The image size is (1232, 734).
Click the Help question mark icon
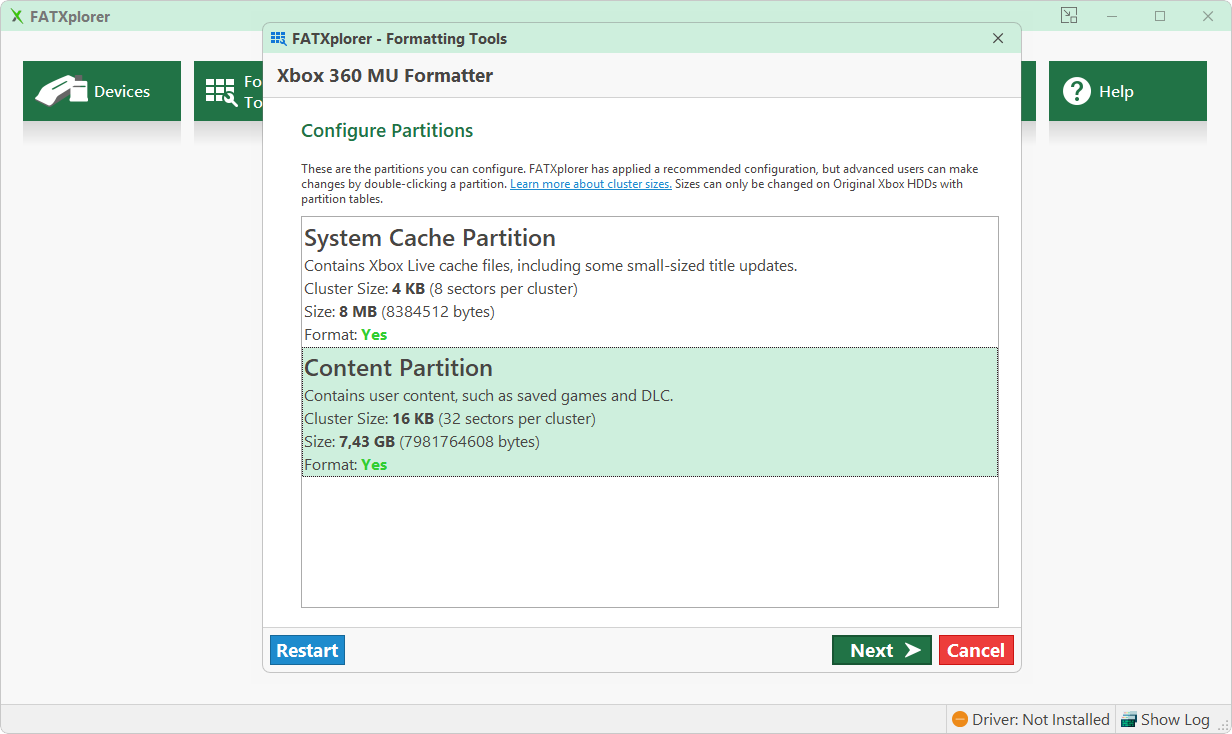click(x=1076, y=91)
